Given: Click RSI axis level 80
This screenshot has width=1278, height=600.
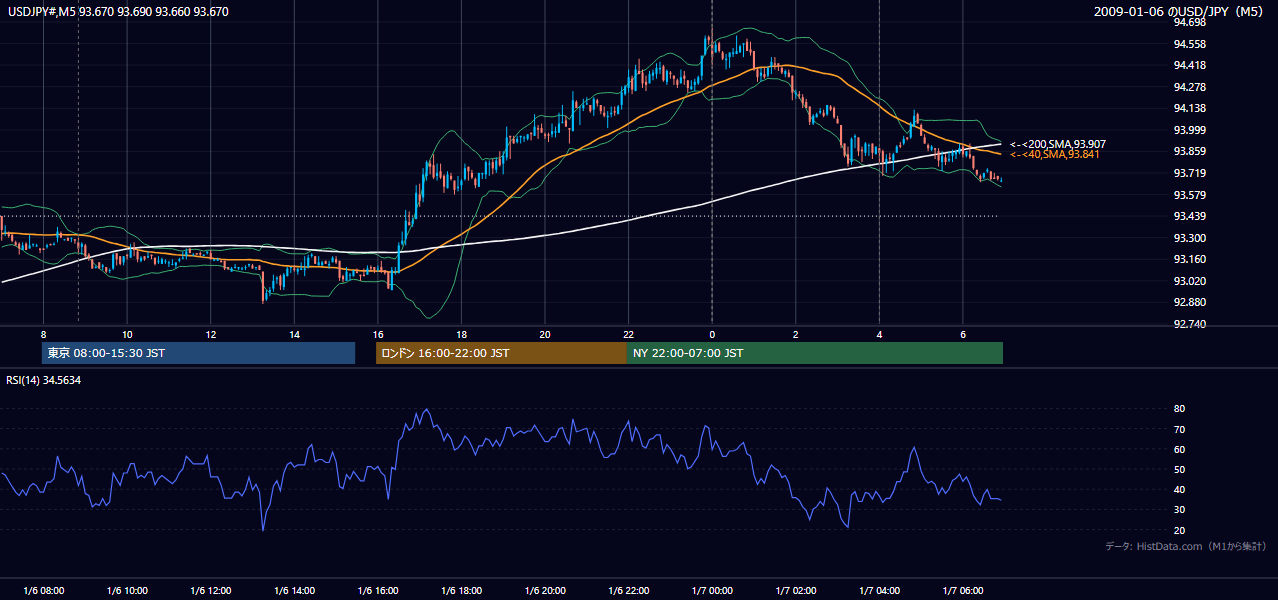Looking at the screenshot, I should point(1179,409).
